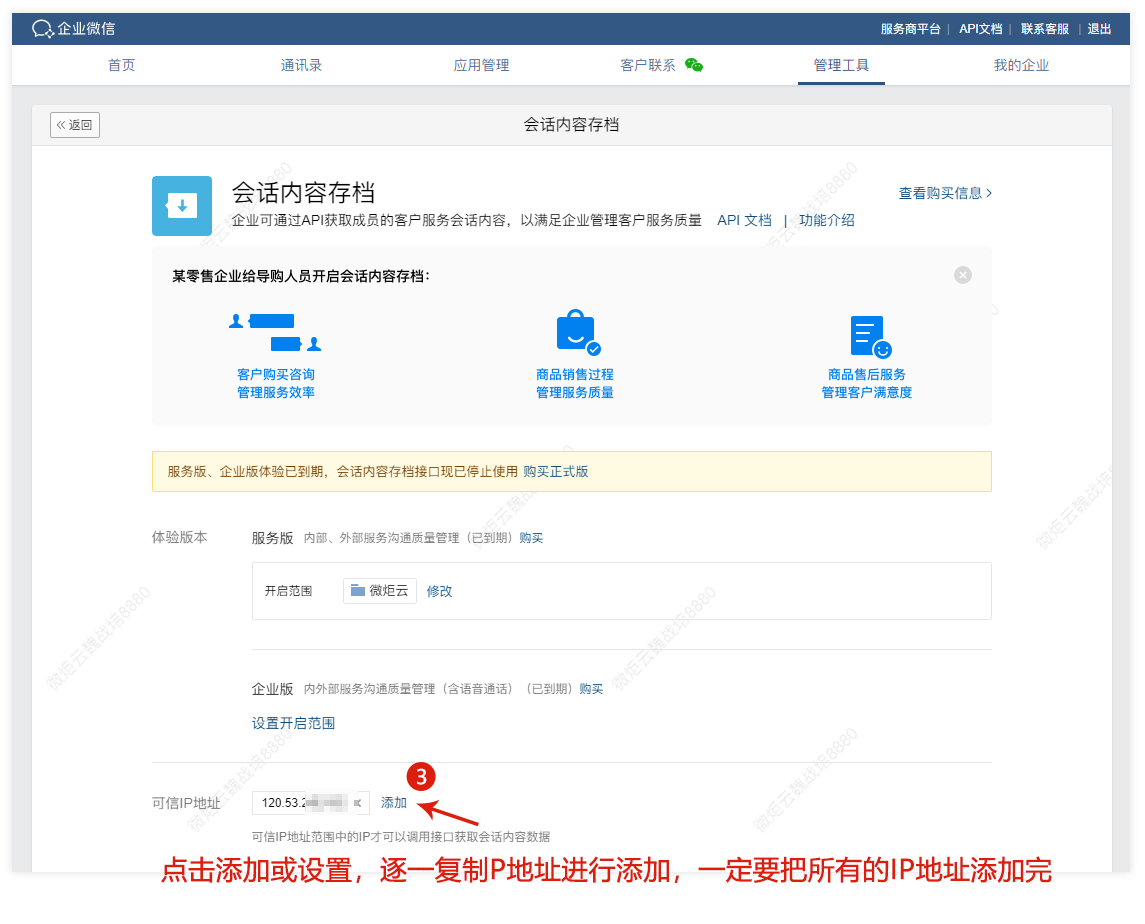Click 购买正式版 in the yellow notice
The height and width of the screenshot is (924, 1145).
pyautogui.click(x=556, y=471)
